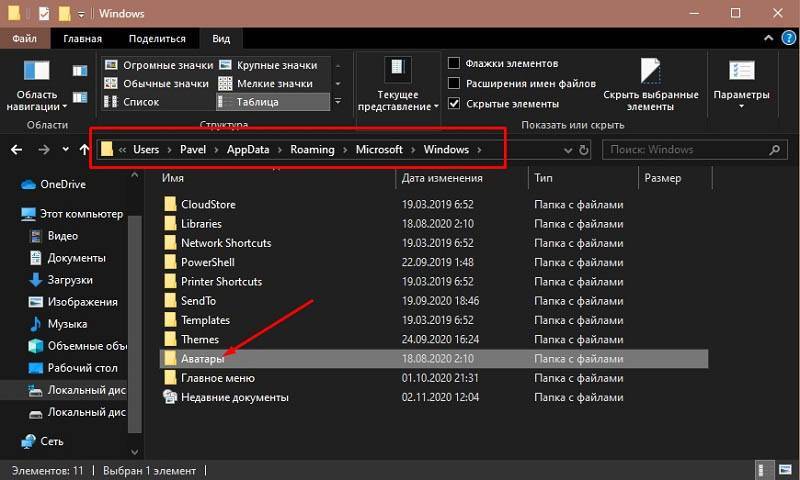Open Текущее представление options

[398, 85]
